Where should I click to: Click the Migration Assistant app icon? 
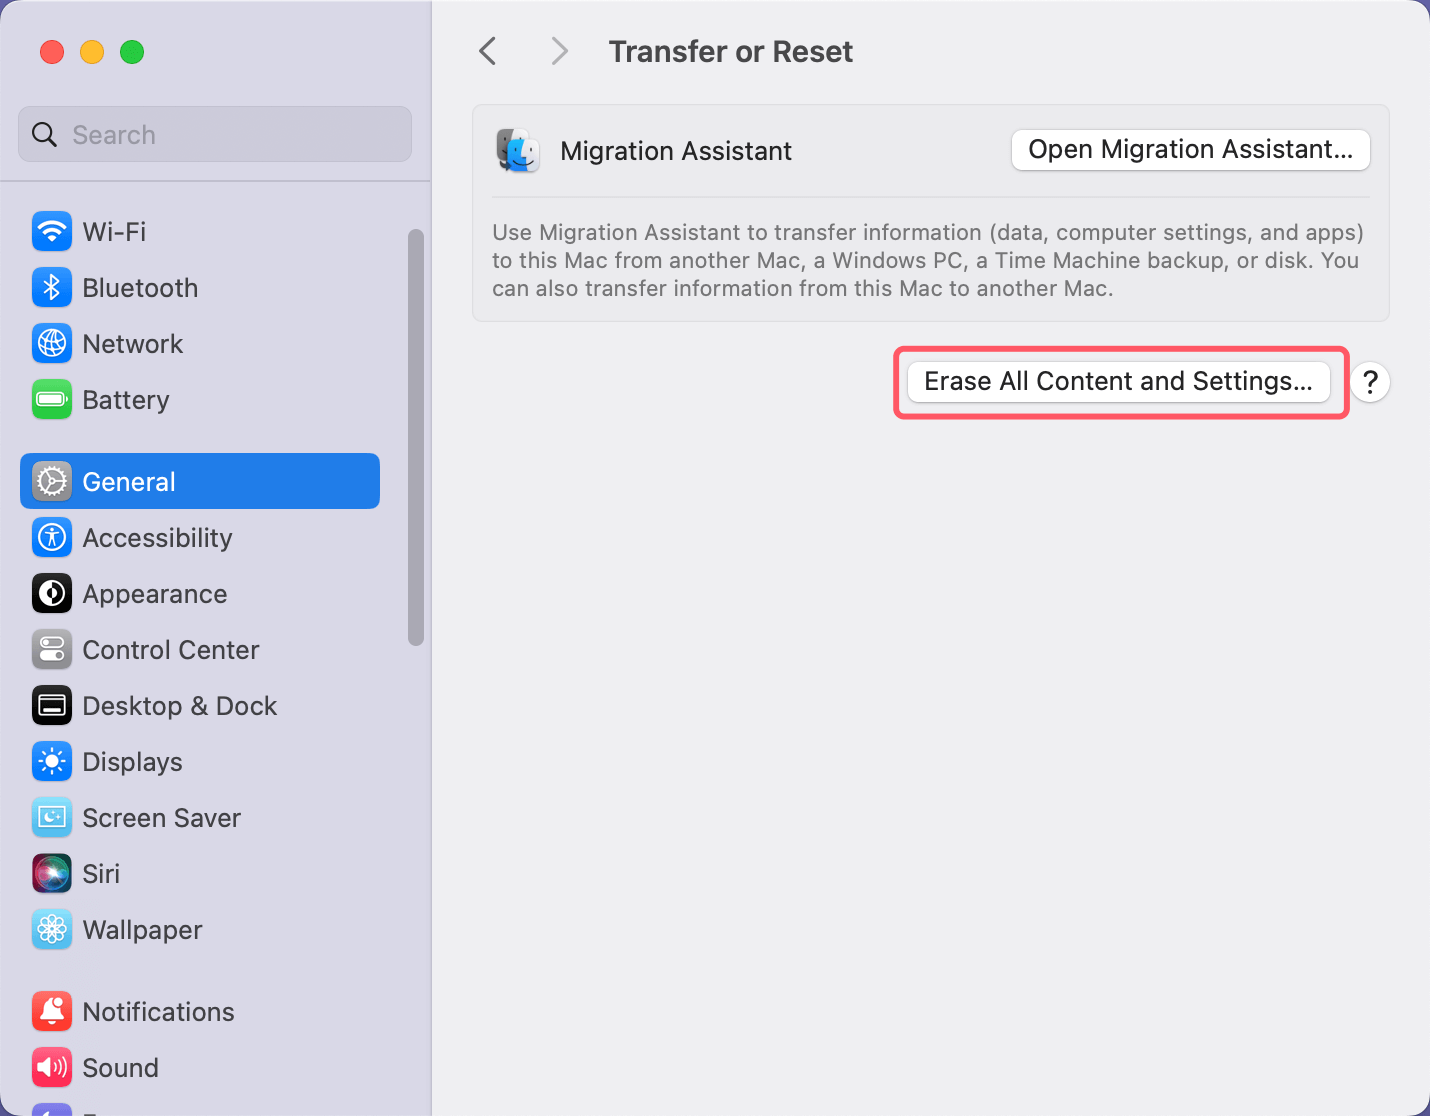[x=517, y=151]
